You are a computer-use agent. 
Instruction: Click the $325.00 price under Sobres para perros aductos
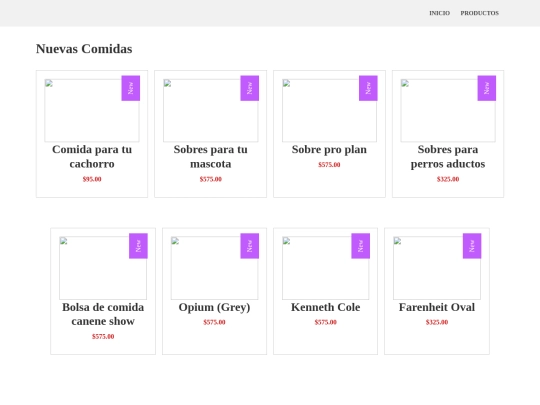click(448, 179)
